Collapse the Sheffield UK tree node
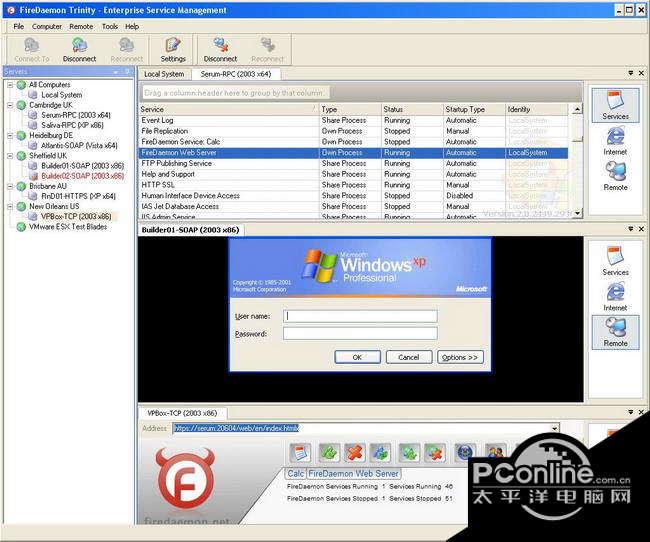Screen dimensions: 650x542 pos(10,156)
